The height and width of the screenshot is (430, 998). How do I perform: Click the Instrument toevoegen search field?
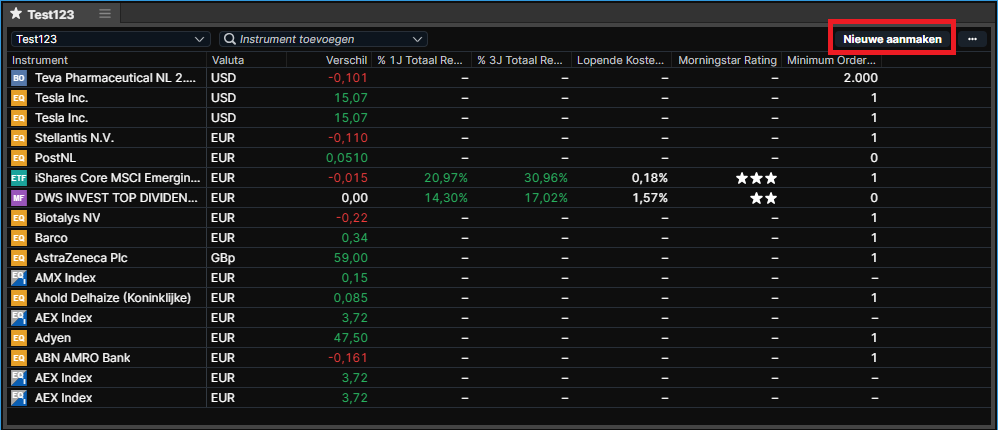point(323,39)
